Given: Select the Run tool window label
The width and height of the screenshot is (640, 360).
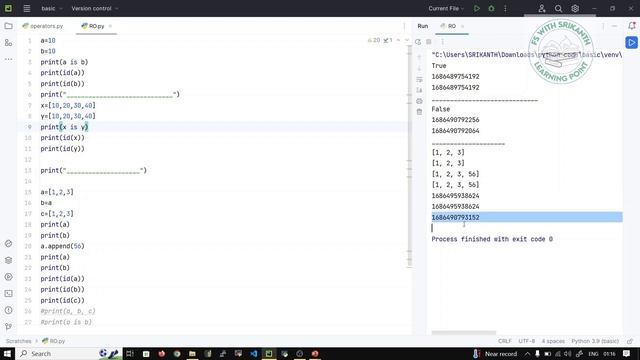Looking at the screenshot, I should [x=422, y=26].
